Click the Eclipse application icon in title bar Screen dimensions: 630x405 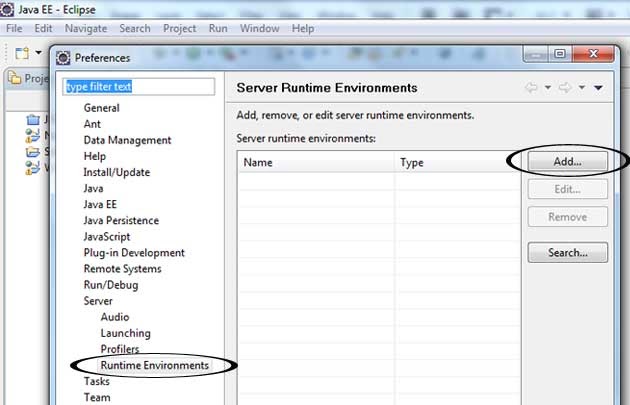coord(7,9)
